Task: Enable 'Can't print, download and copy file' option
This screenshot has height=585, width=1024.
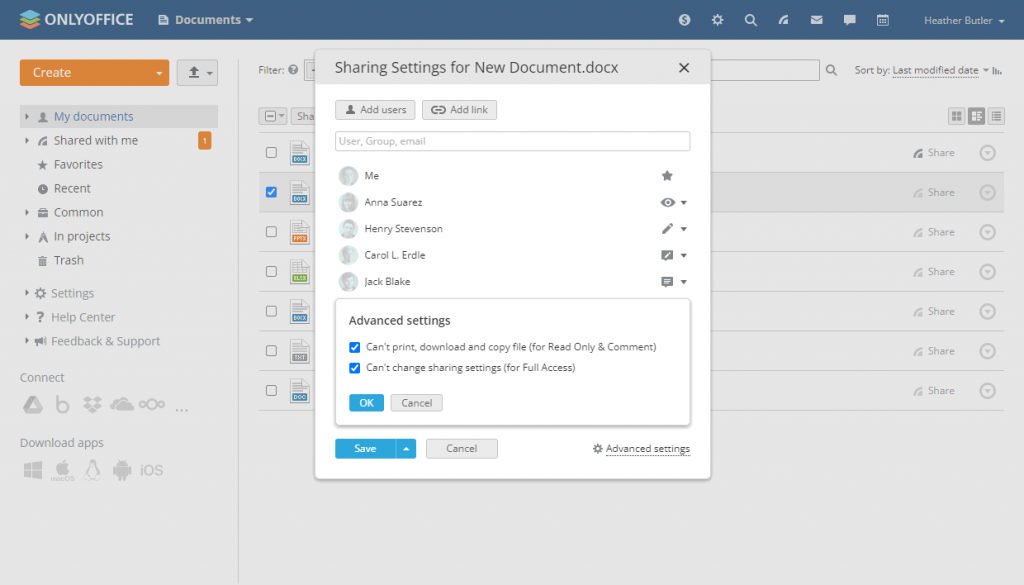Action: click(x=355, y=347)
